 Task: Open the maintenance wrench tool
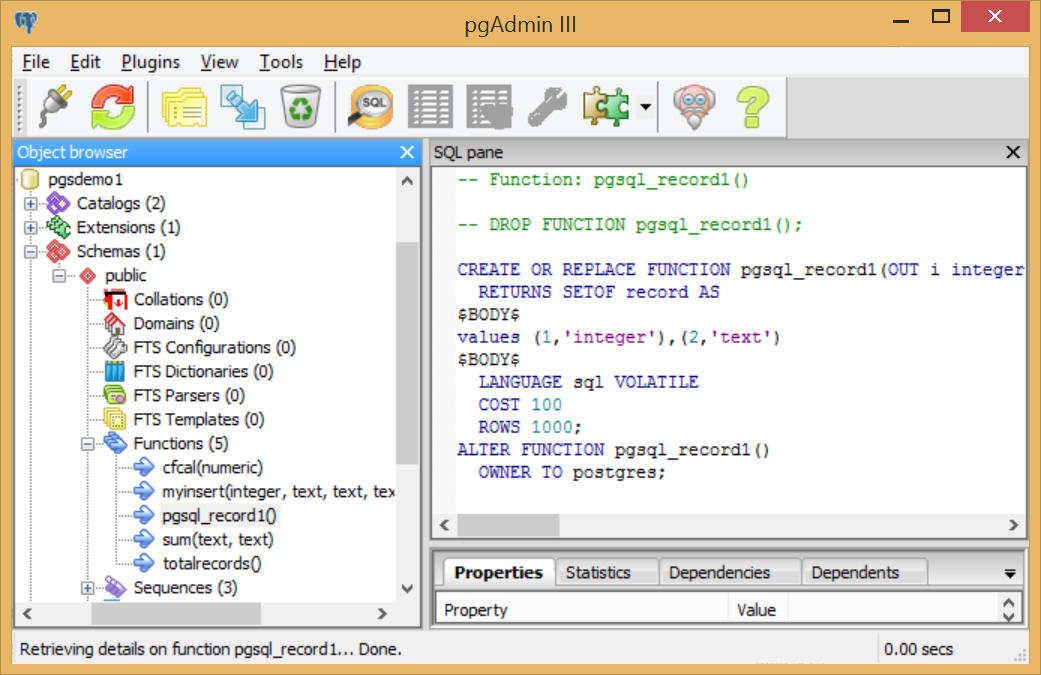point(548,106)
